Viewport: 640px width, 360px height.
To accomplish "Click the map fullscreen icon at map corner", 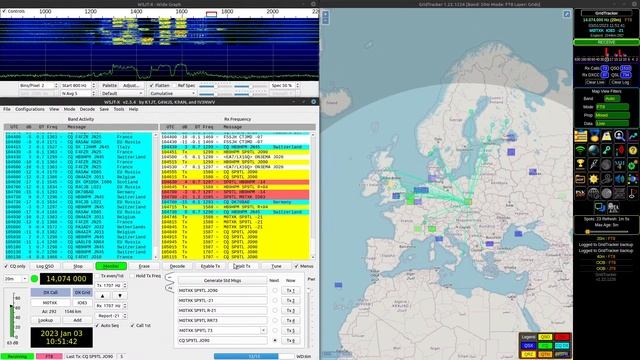I will point(567,14).
